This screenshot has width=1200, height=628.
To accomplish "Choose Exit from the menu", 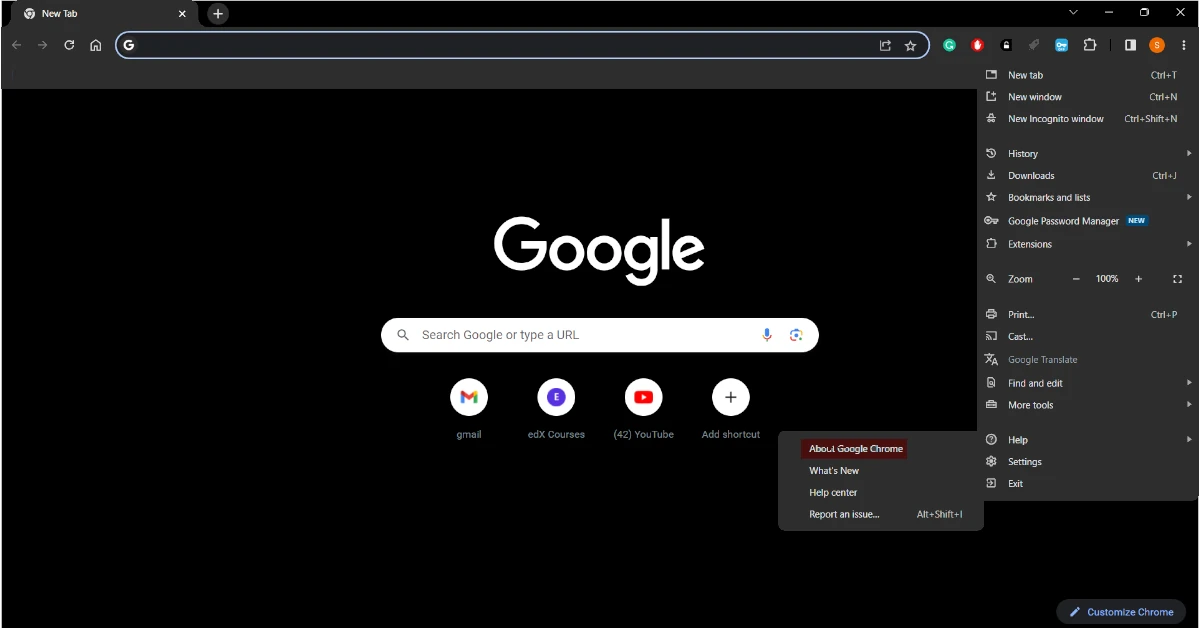I will coord(1088,484).
